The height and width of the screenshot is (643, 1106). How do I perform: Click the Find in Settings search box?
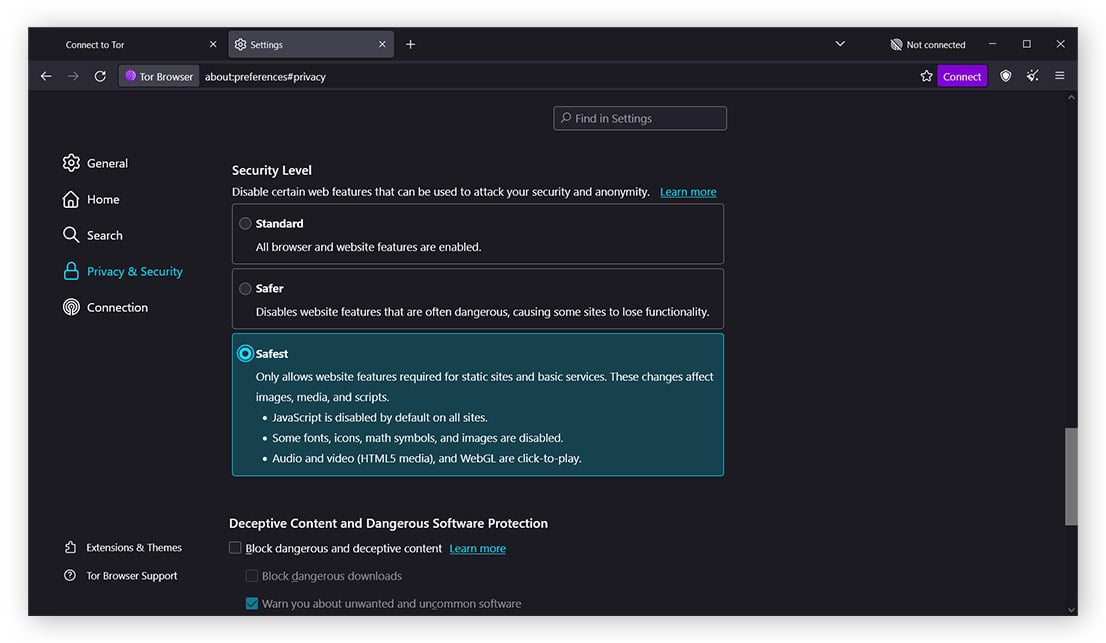[x=640, y=118]
